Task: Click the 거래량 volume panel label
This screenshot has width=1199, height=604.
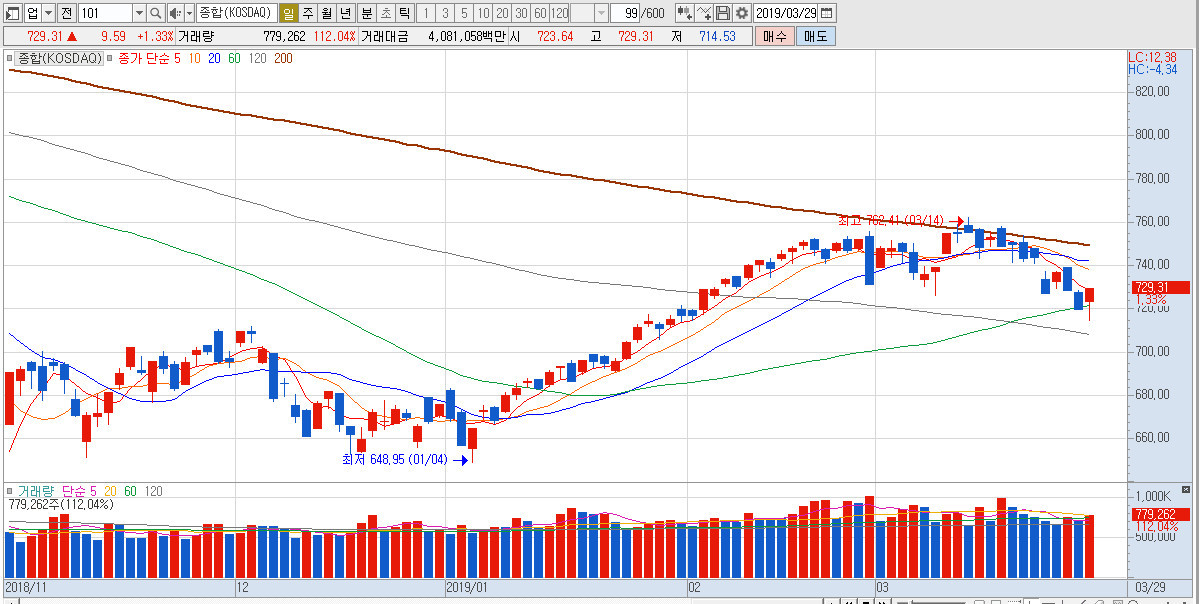Action: click(34, 491)
